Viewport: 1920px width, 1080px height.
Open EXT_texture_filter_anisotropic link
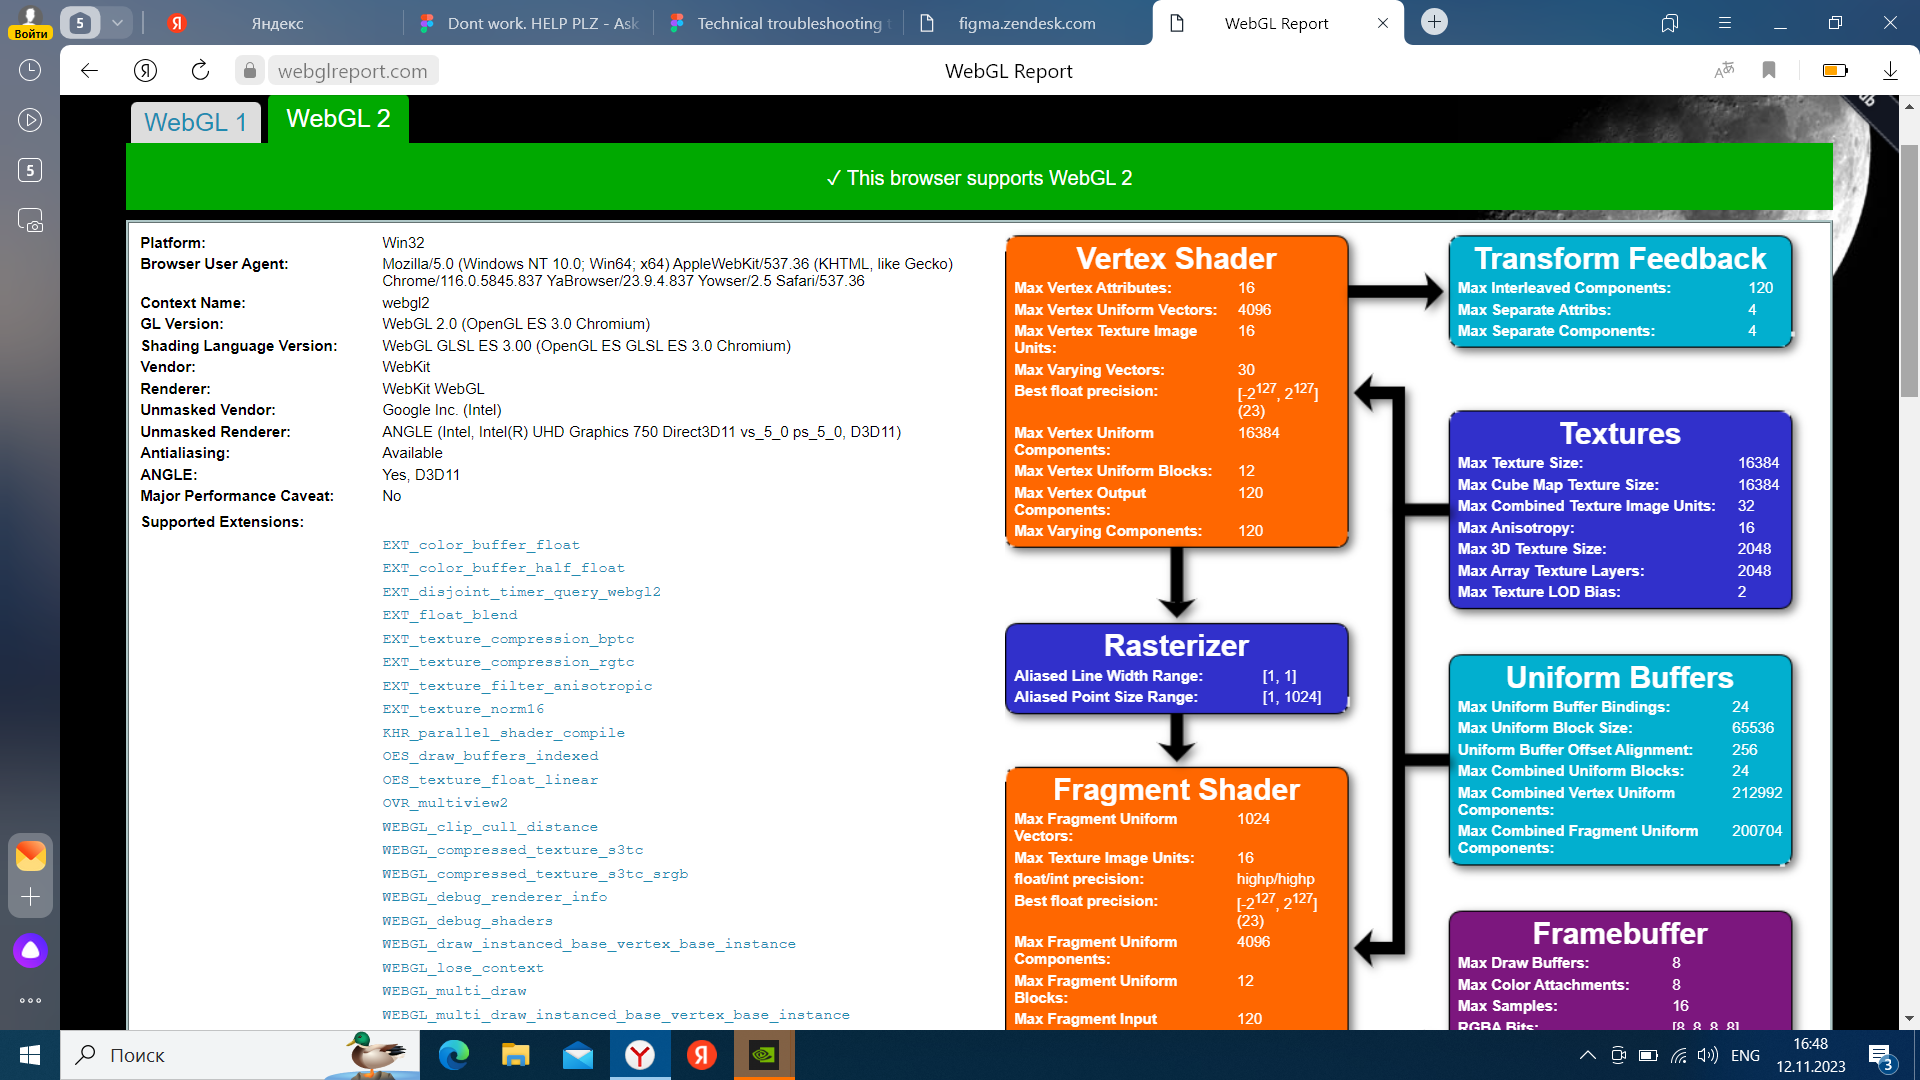pyautogui.click(x=517, y=686)
